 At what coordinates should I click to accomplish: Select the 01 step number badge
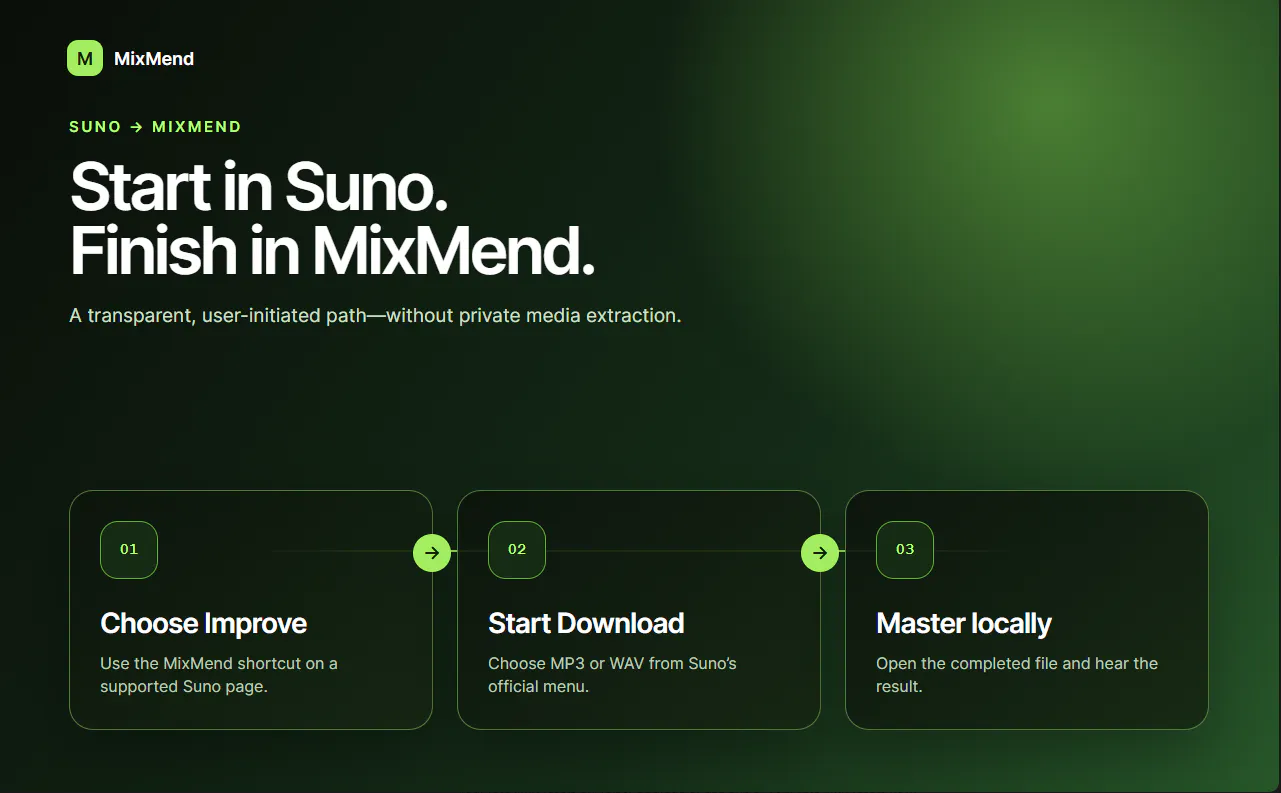[x=129, y=550]
